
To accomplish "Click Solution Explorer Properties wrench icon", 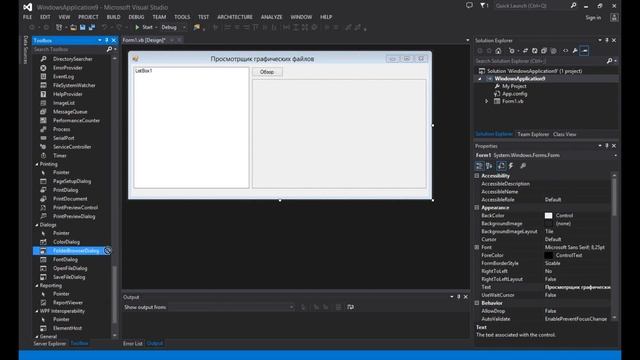I will click(x=575, y=51).
